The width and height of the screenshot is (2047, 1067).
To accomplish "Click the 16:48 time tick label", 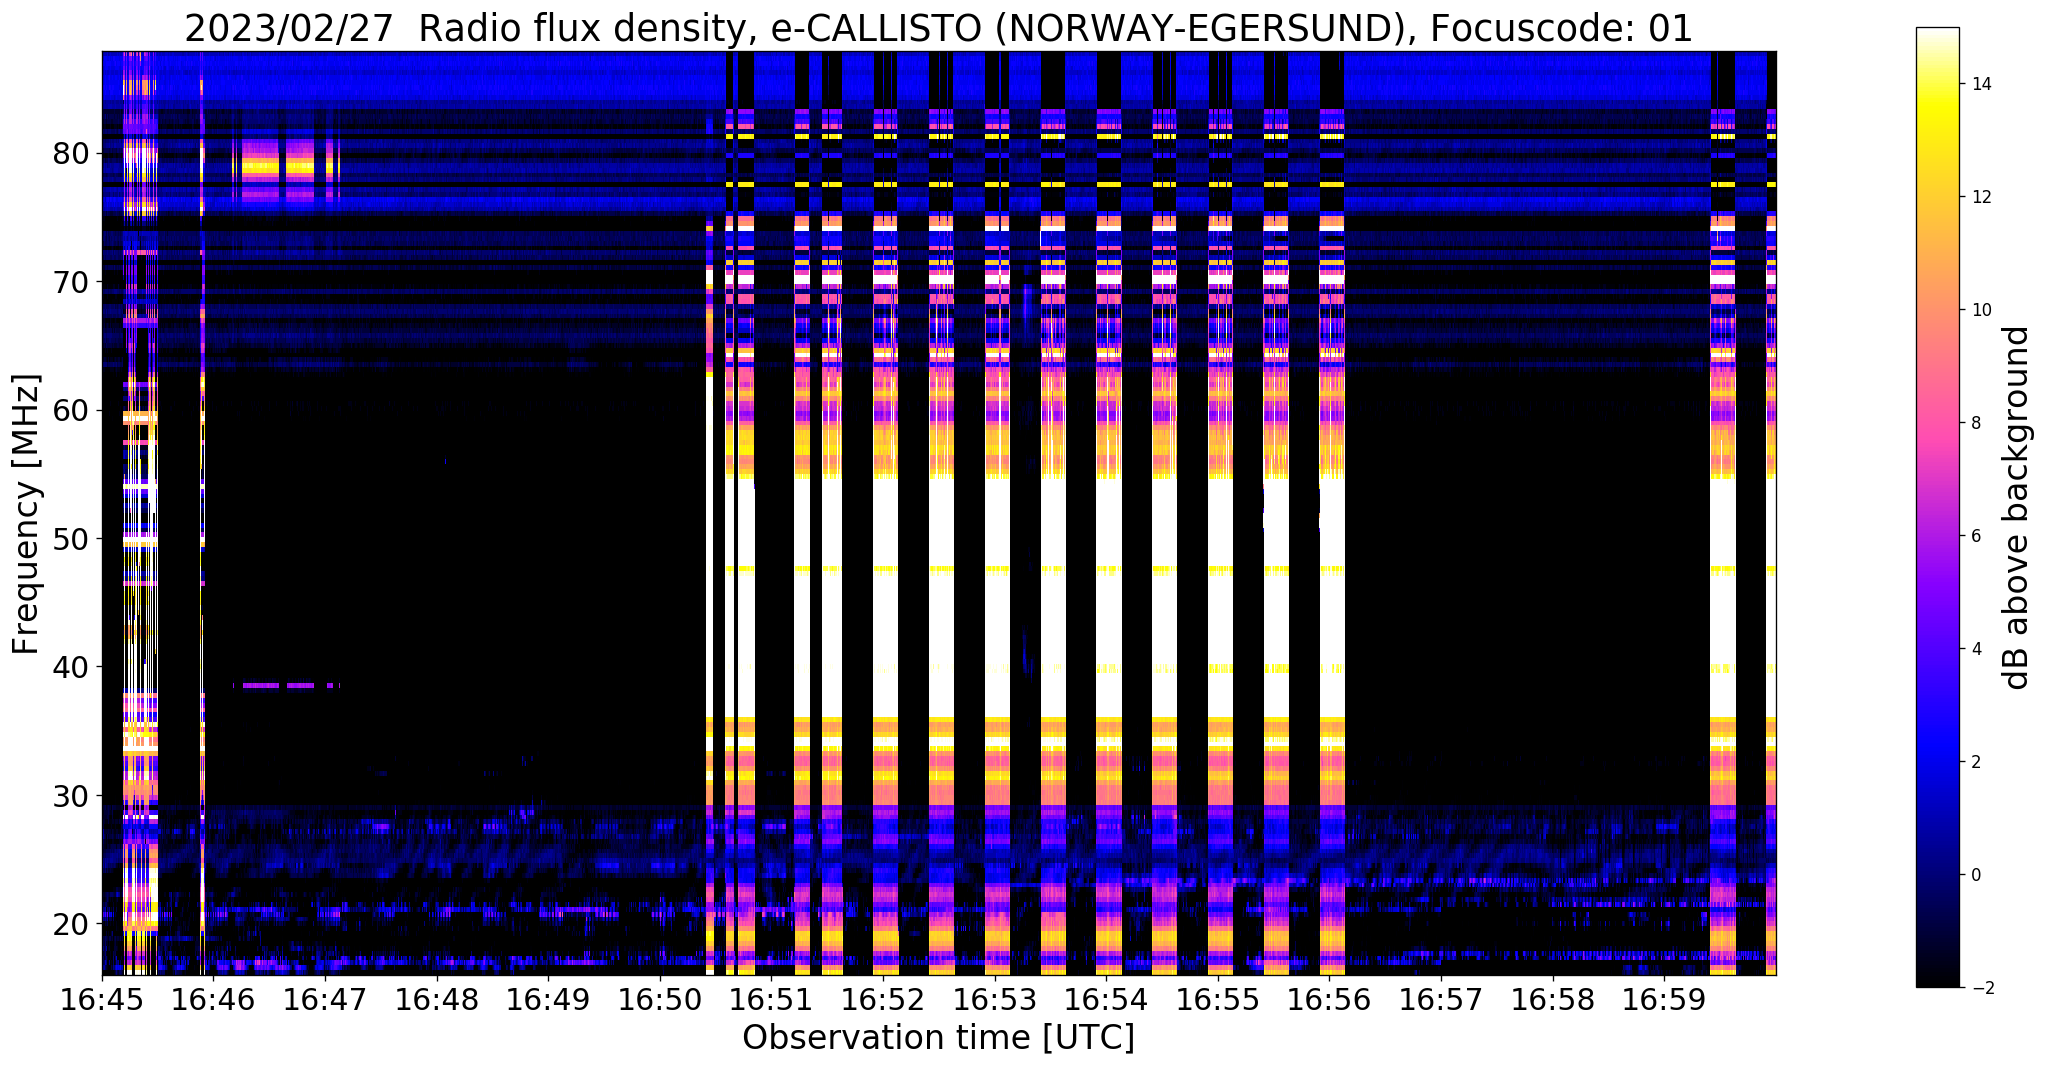I will click(x=437, y=999).
